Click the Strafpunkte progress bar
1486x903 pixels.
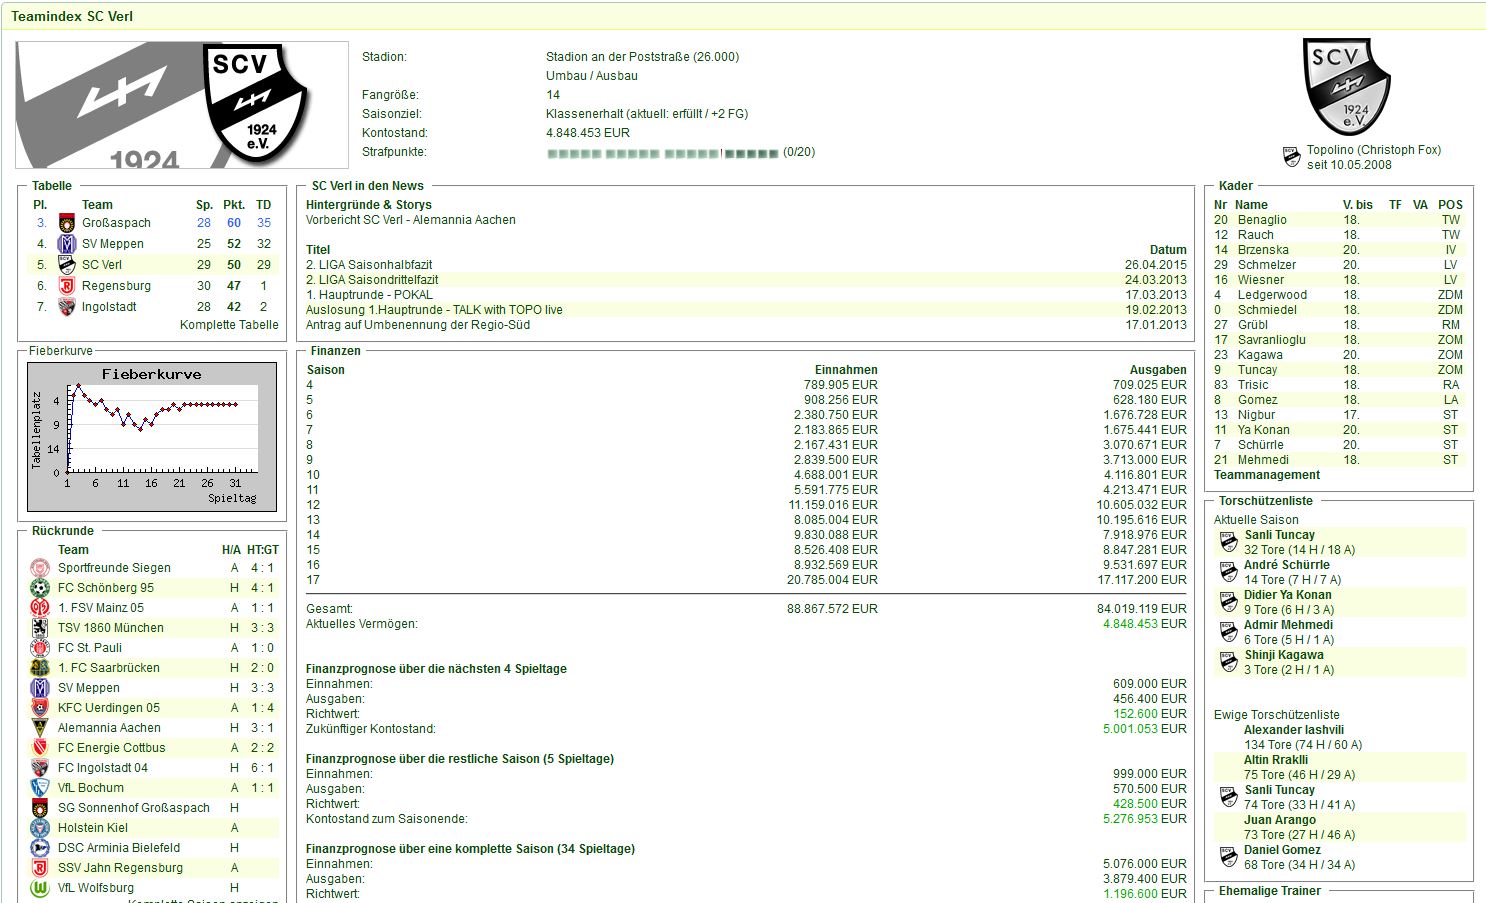click(x=663, y=153)
